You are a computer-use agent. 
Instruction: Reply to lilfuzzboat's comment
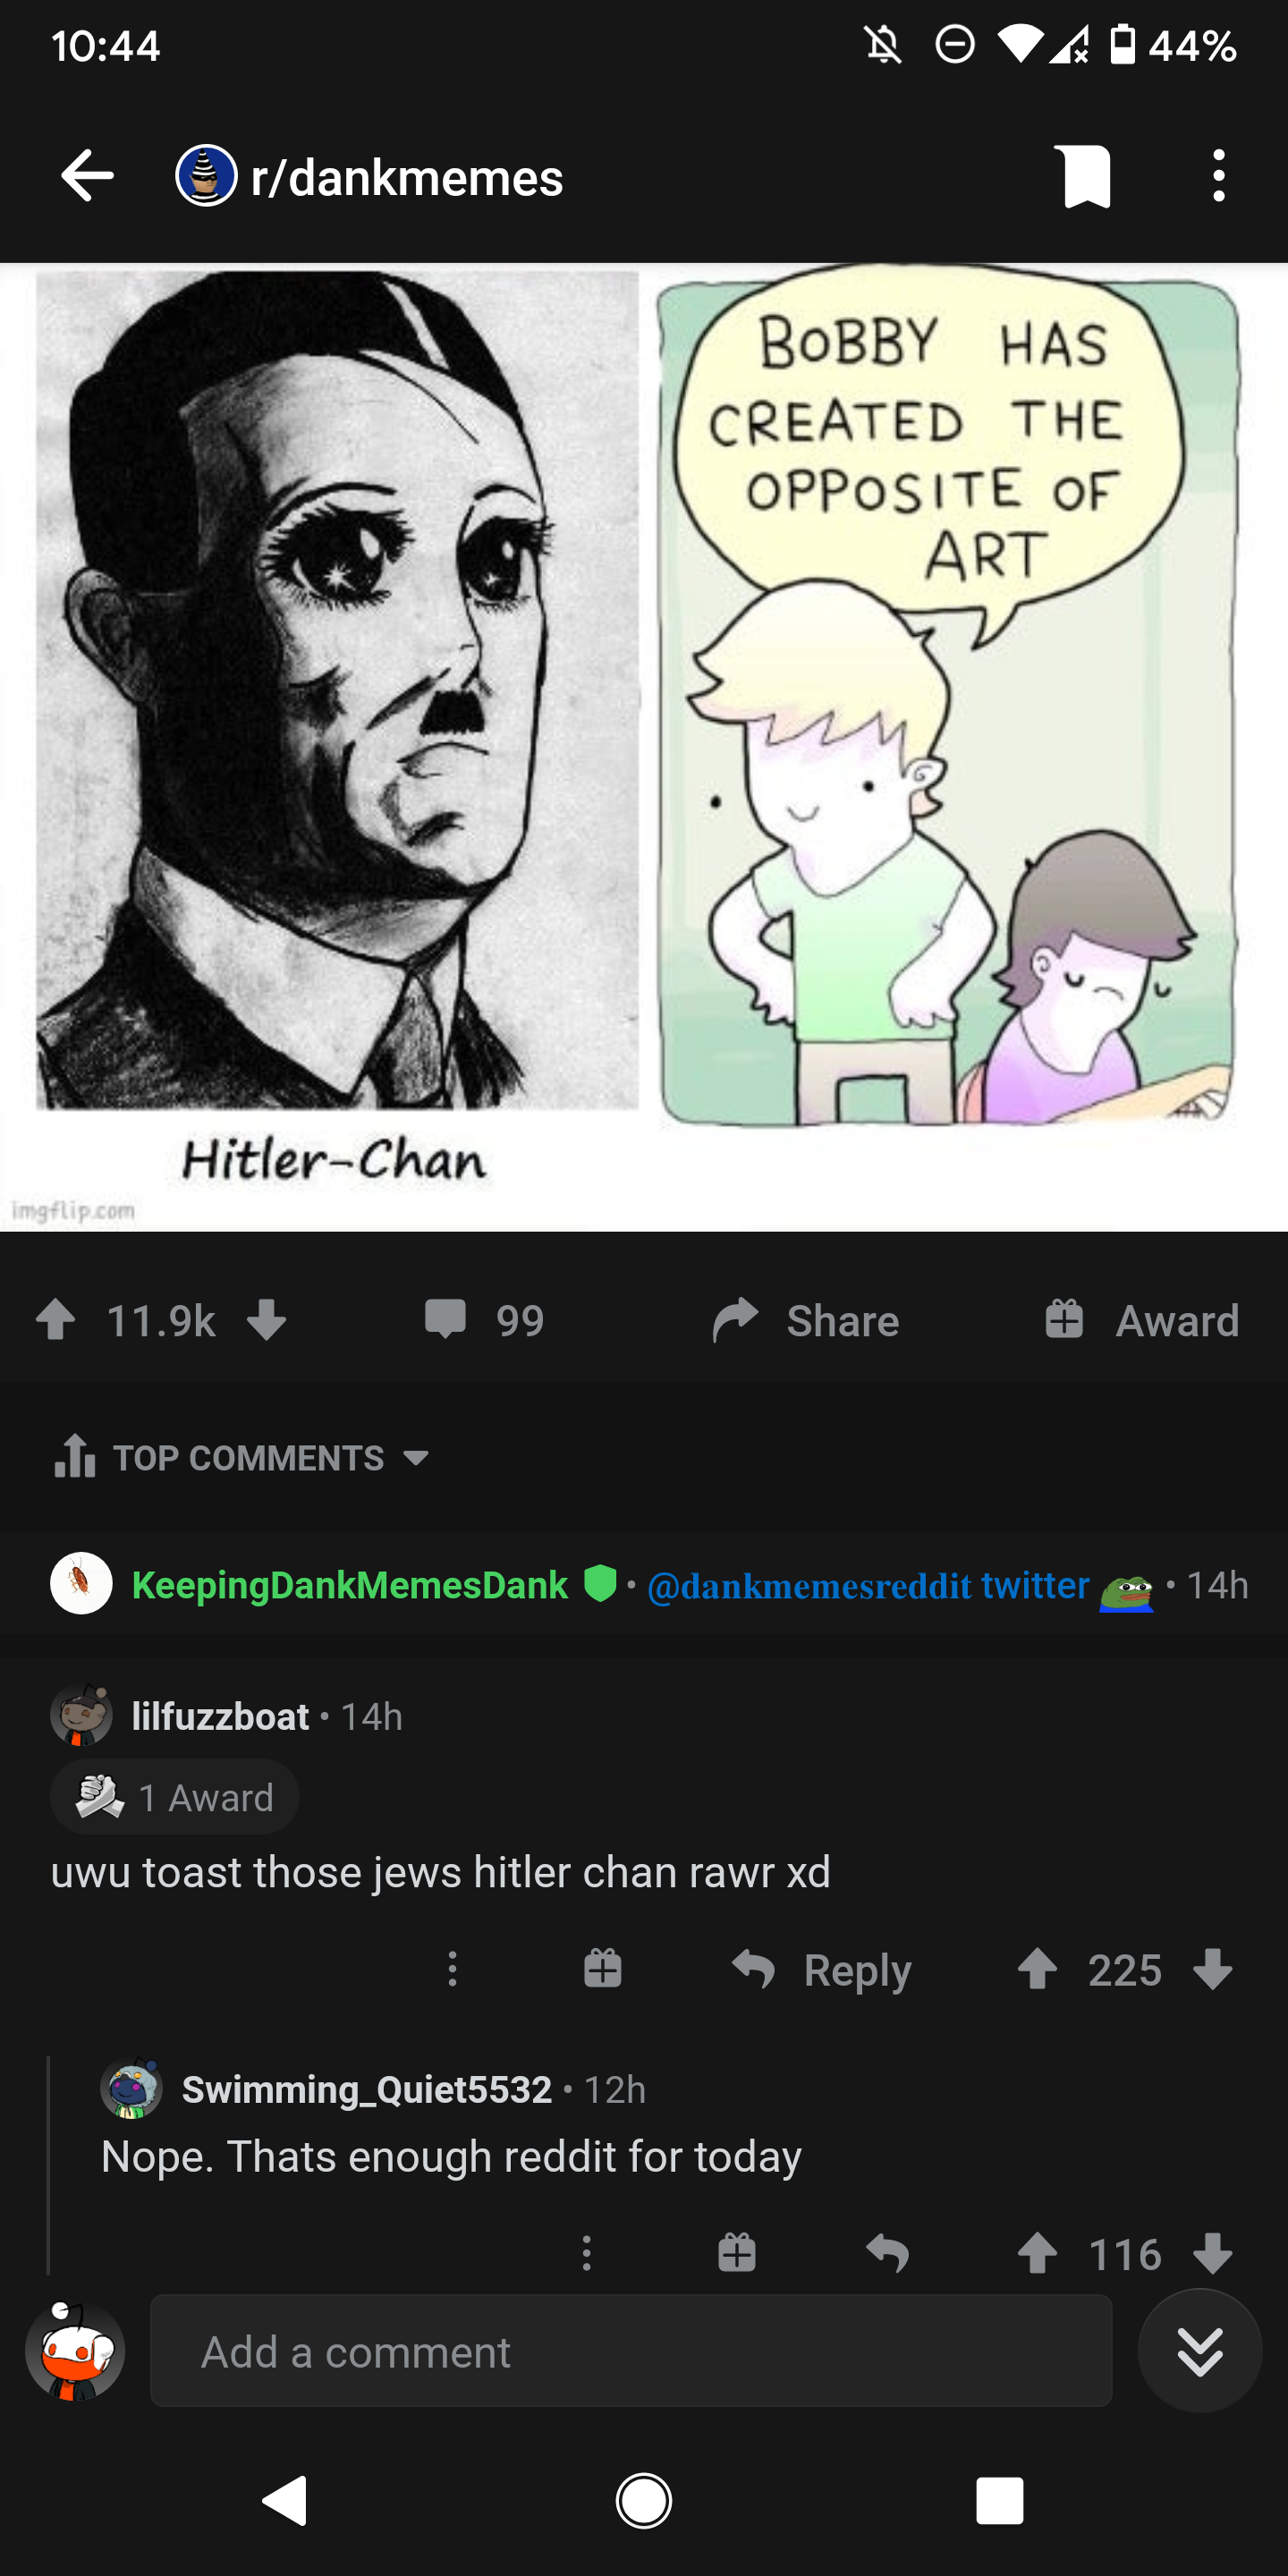(821, 1969)
